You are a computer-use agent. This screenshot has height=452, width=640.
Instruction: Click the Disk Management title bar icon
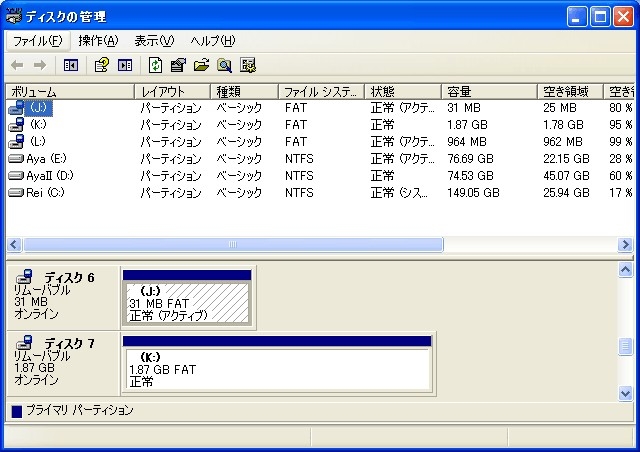[x=13, y=16]
